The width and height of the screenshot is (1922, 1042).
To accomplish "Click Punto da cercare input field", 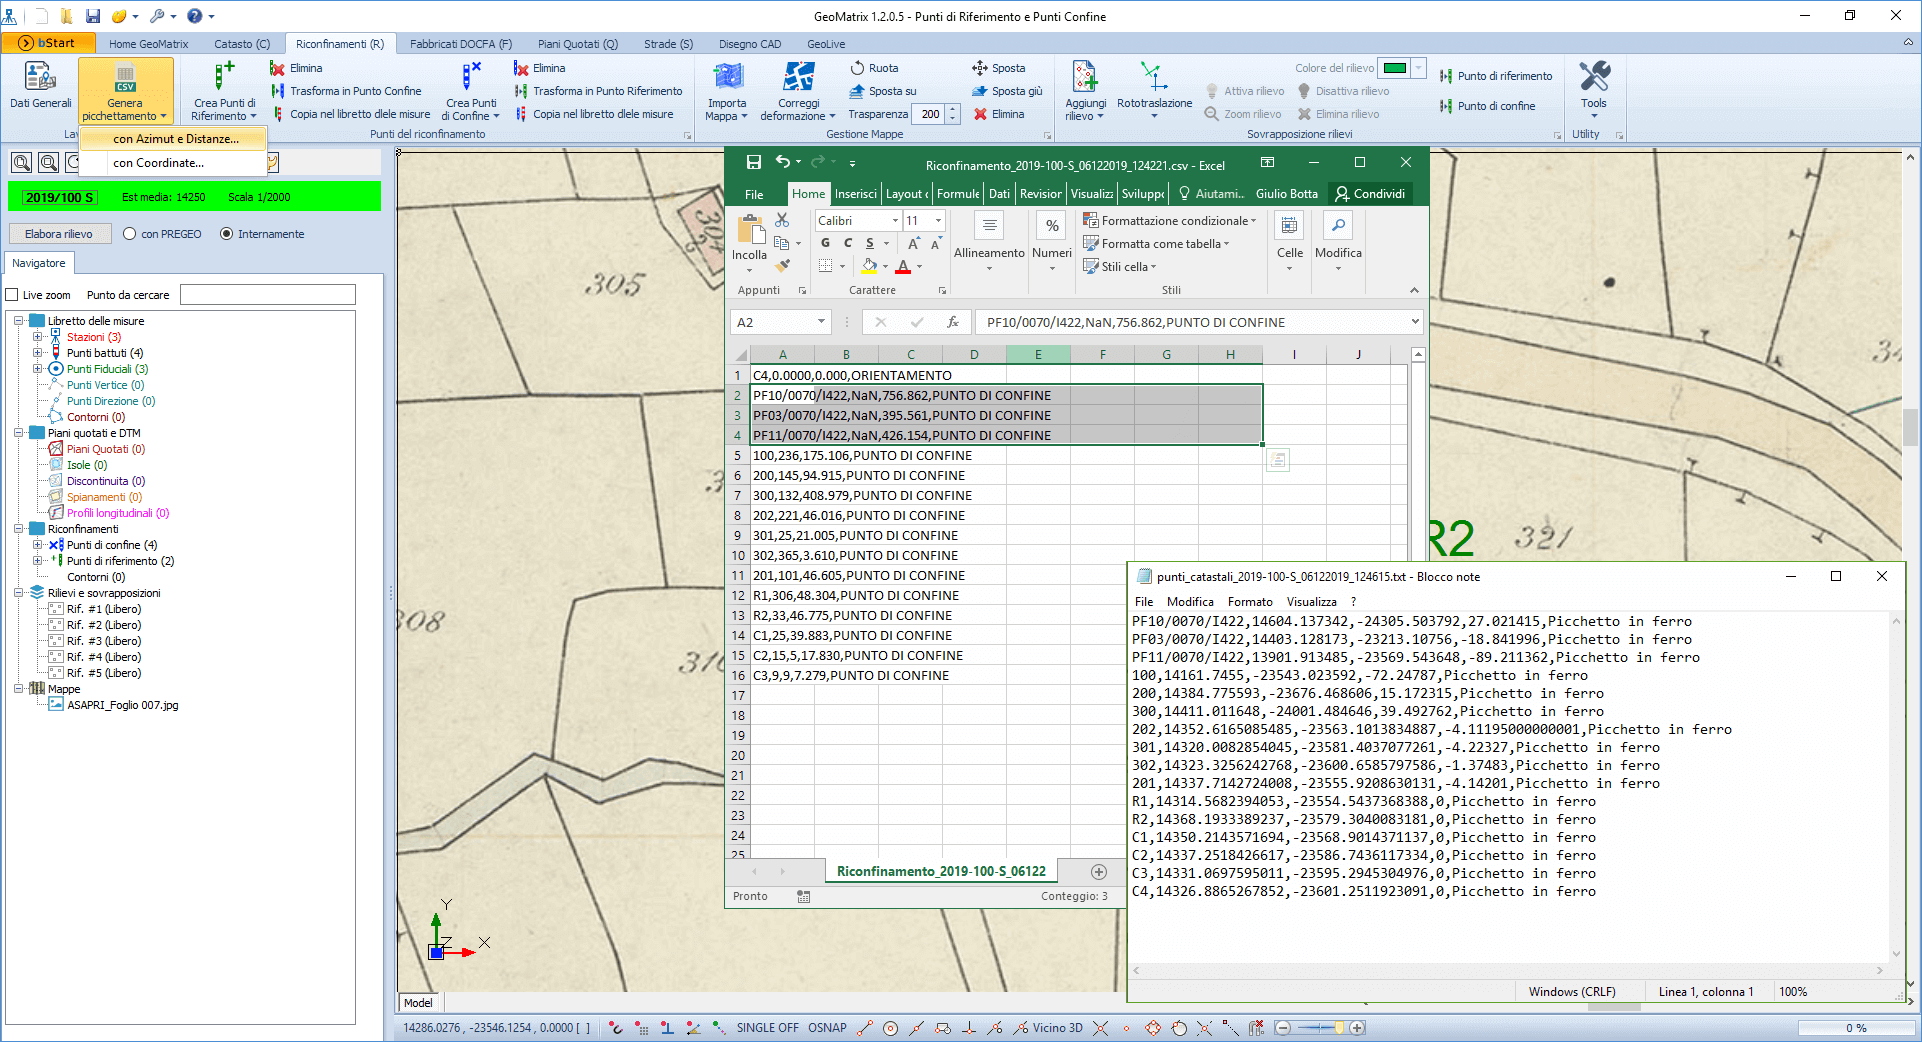I will tap(268, 295).
